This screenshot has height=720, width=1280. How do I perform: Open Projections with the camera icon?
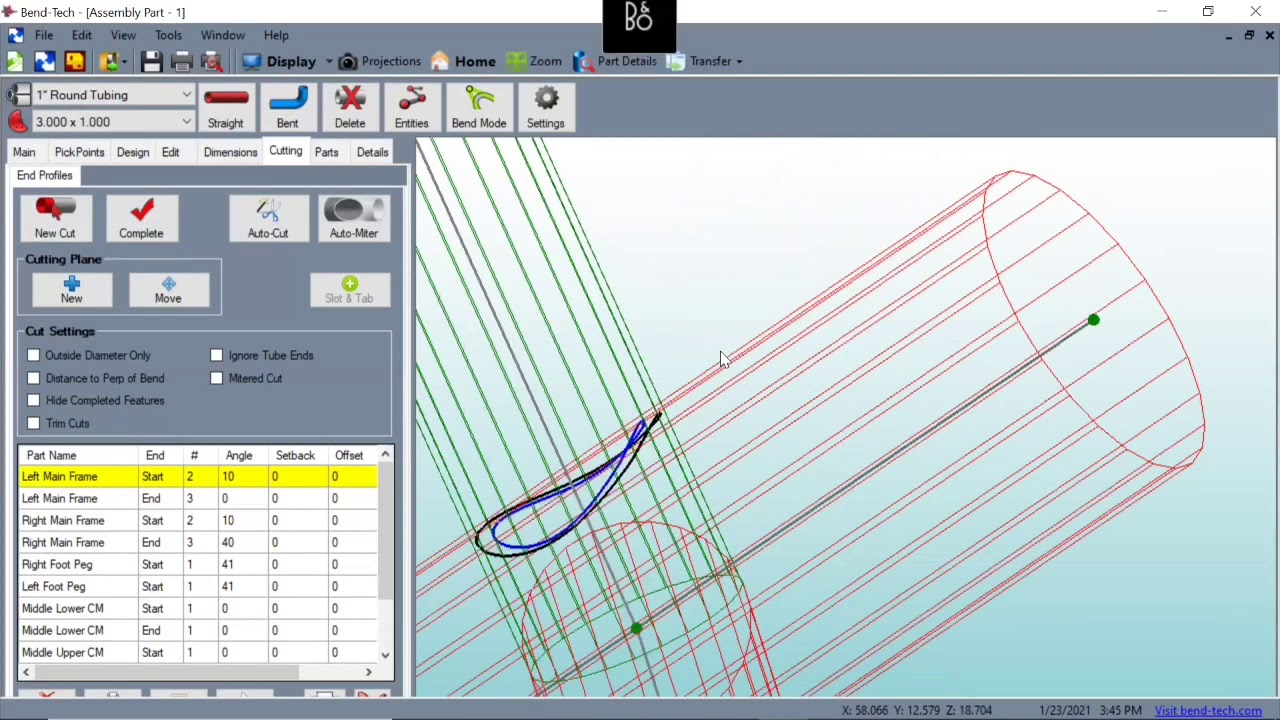379,61
